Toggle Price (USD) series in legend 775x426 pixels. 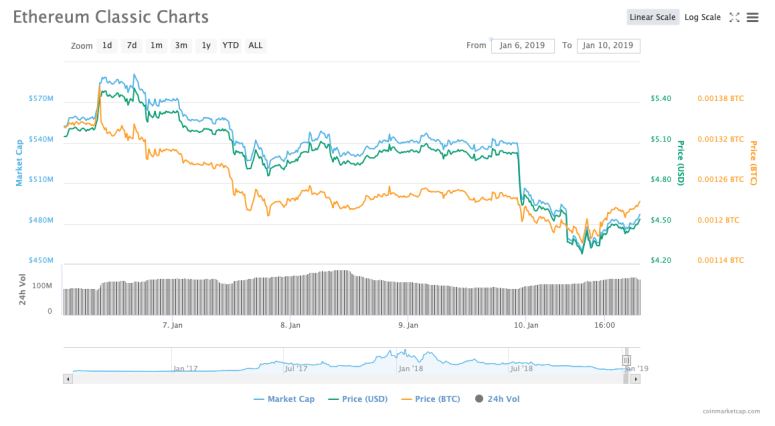(358, 399)
